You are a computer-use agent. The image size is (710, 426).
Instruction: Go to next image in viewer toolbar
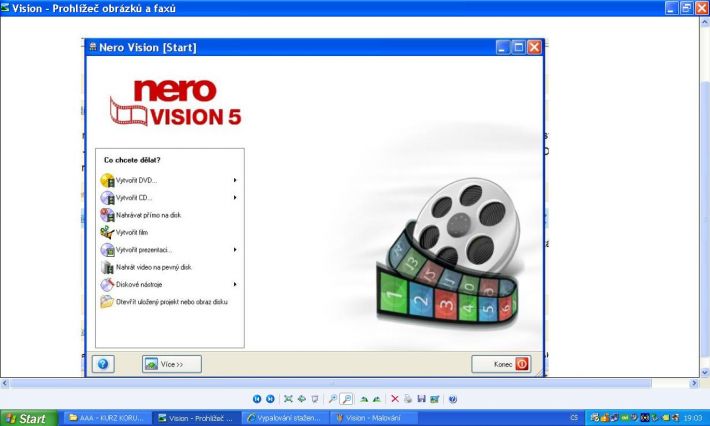pyautogui.click(x=270, y=399)
